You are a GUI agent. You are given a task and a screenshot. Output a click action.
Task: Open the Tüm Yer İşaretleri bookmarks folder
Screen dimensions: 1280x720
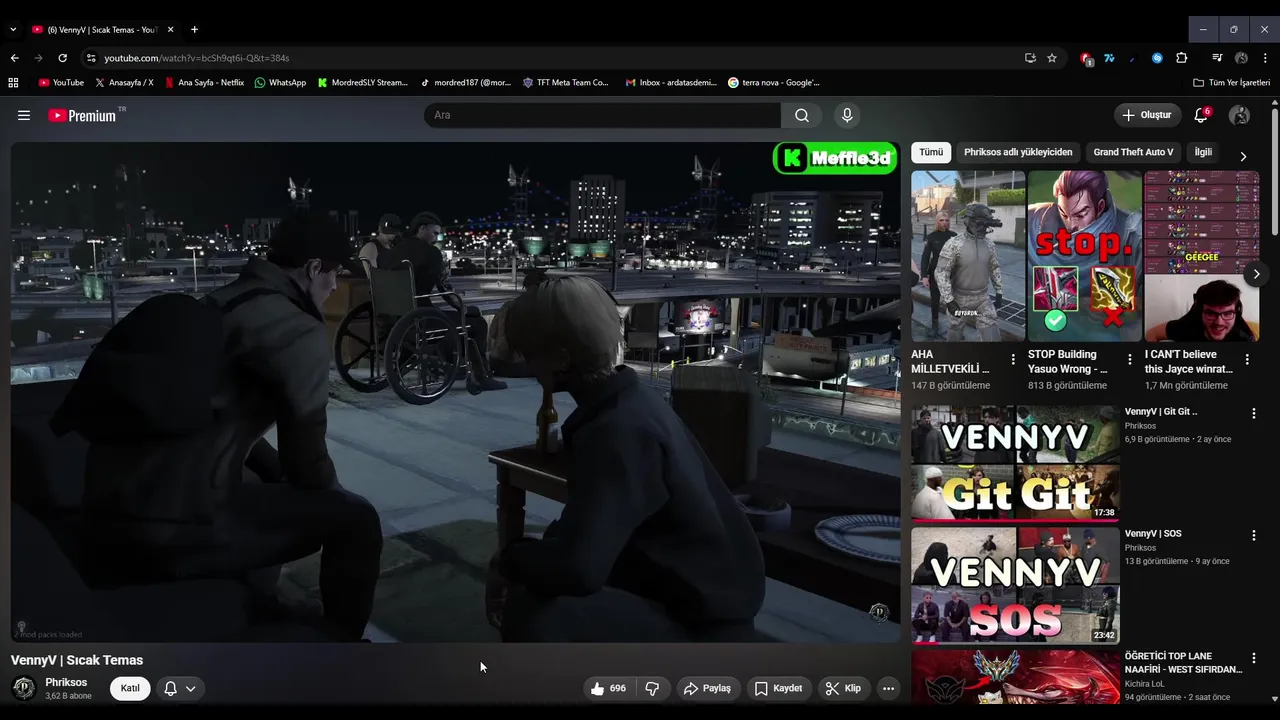[1232, 82]
